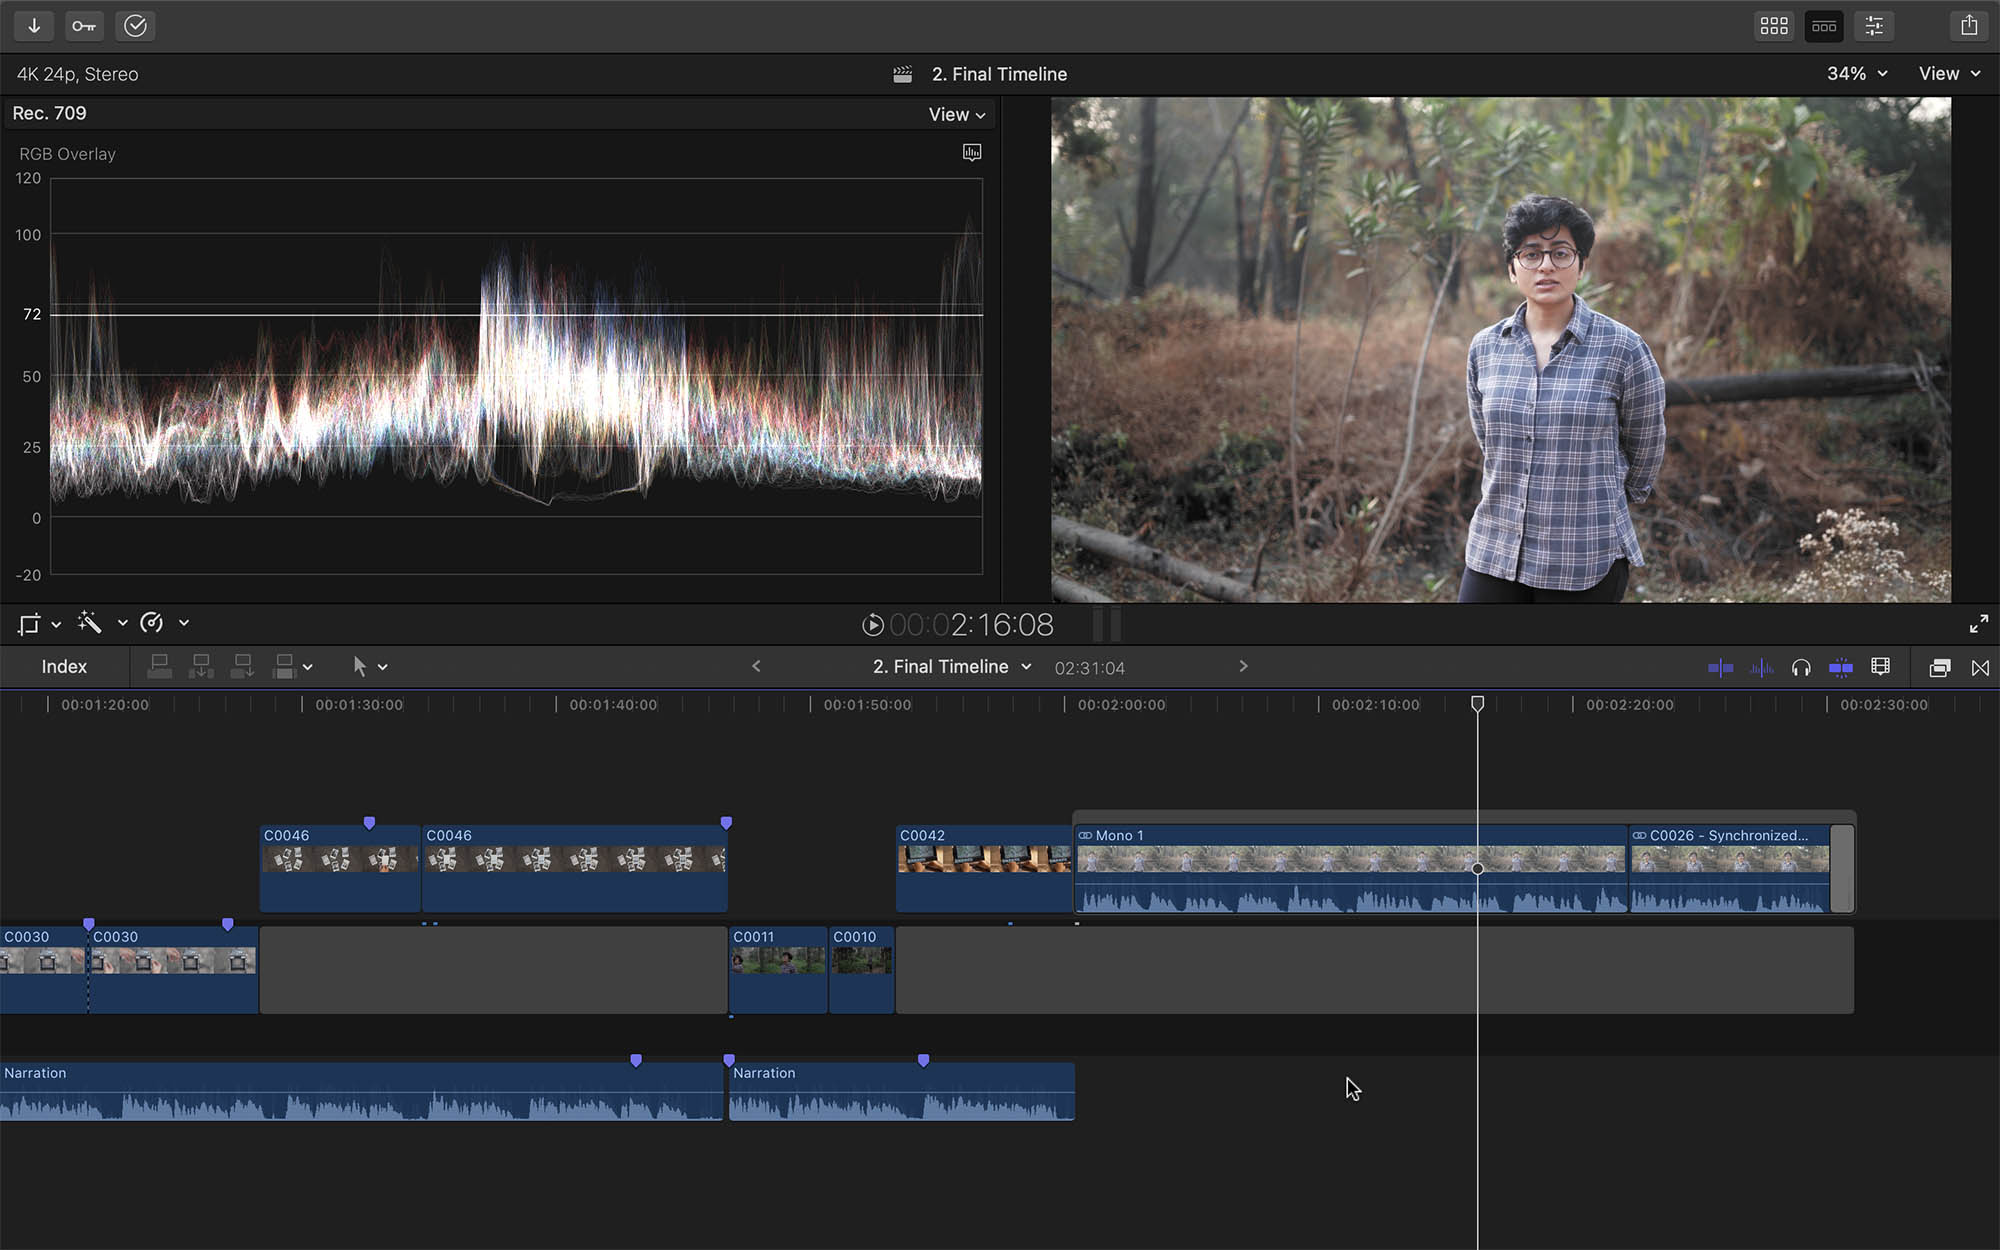Toggle audio skimming waveform icon
Screen dimensions: 2000x1250
coord(1762,668)
